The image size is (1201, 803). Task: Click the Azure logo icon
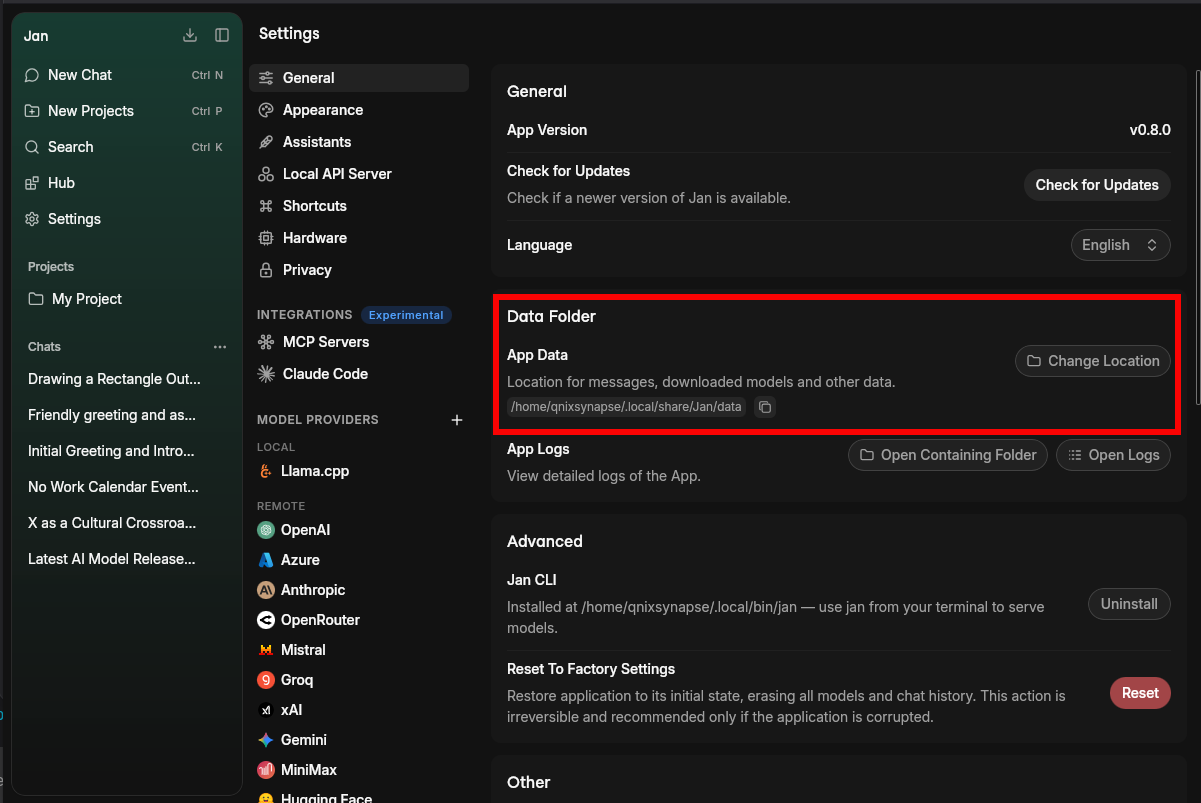[265, 560]
